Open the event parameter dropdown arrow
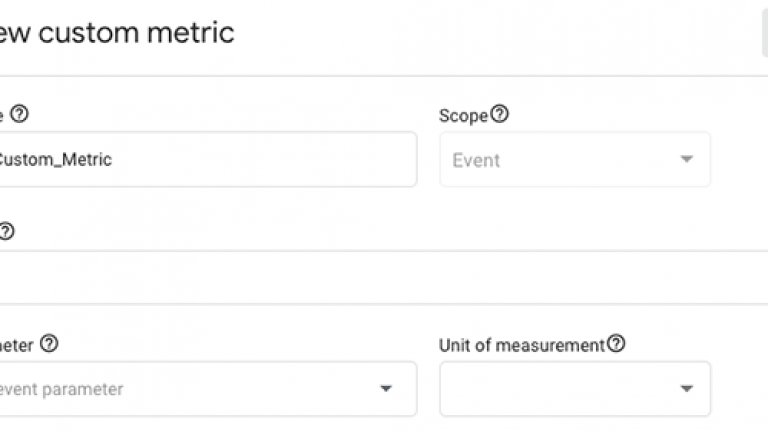768x432 pixels. click(x=386, y=389)
